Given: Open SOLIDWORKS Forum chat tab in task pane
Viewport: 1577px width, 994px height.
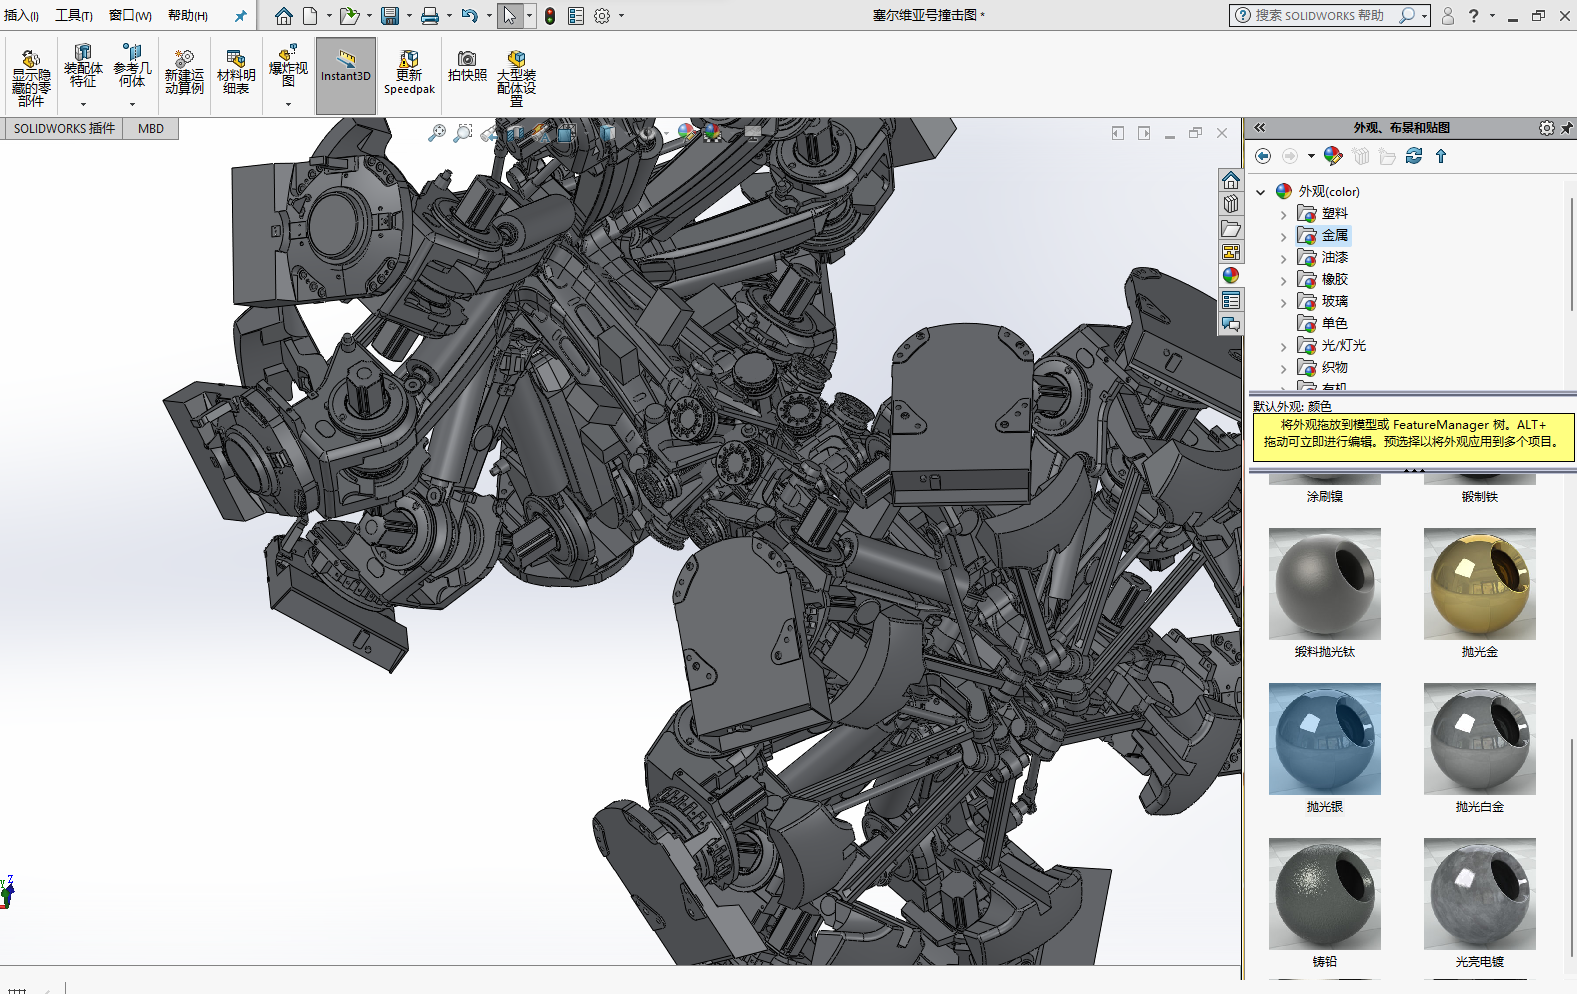Looking at the screenshot, I should pyautogui.click(x=1231, y=324).
